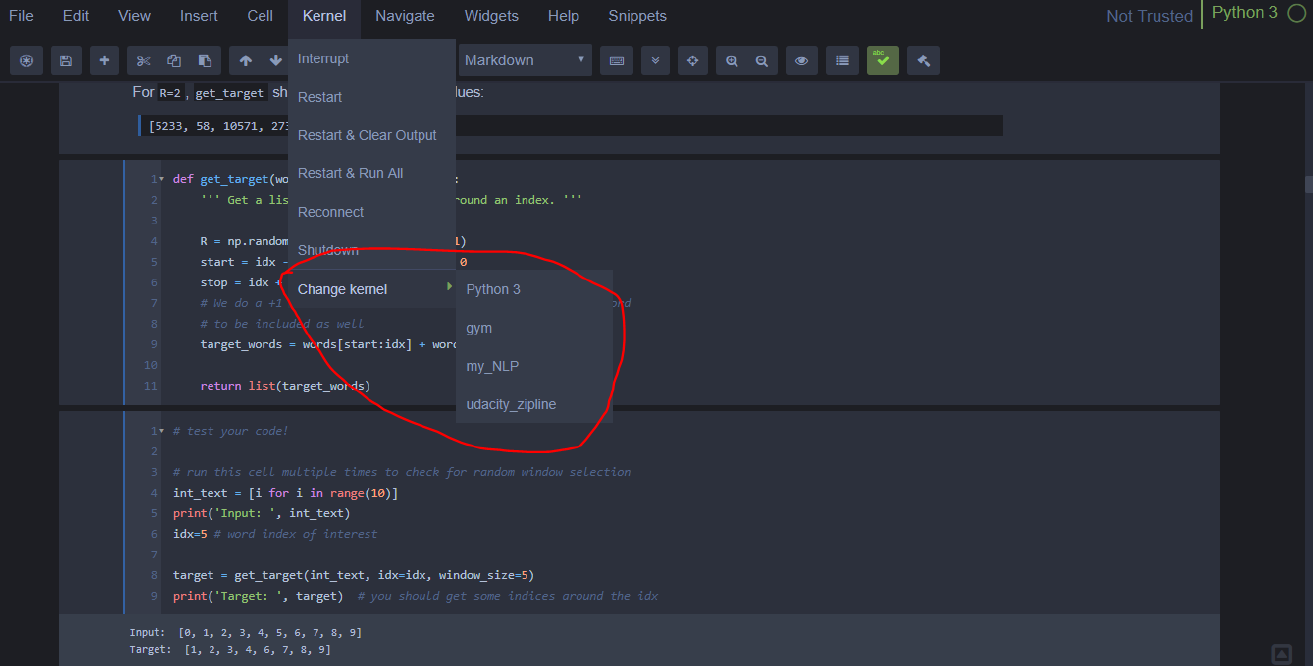Image resolution: width=1313 pixels, height=666 pixels.
Task: Click the 'int_text = [i for i in range(10)]' line
Action: tap(286, 493)
